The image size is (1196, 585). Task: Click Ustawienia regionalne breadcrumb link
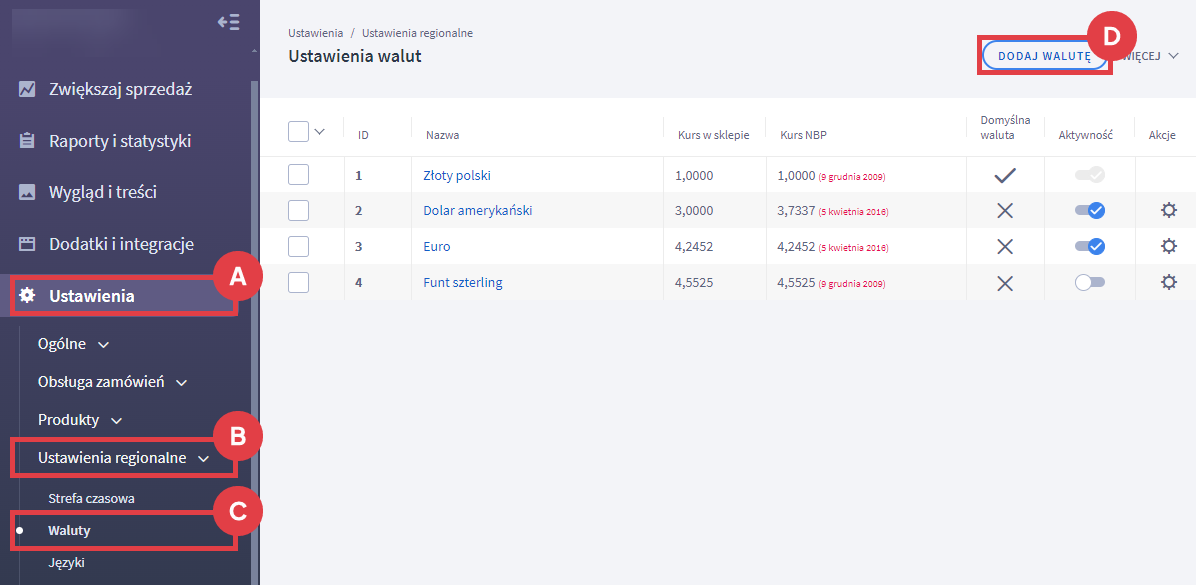(417, 33)
